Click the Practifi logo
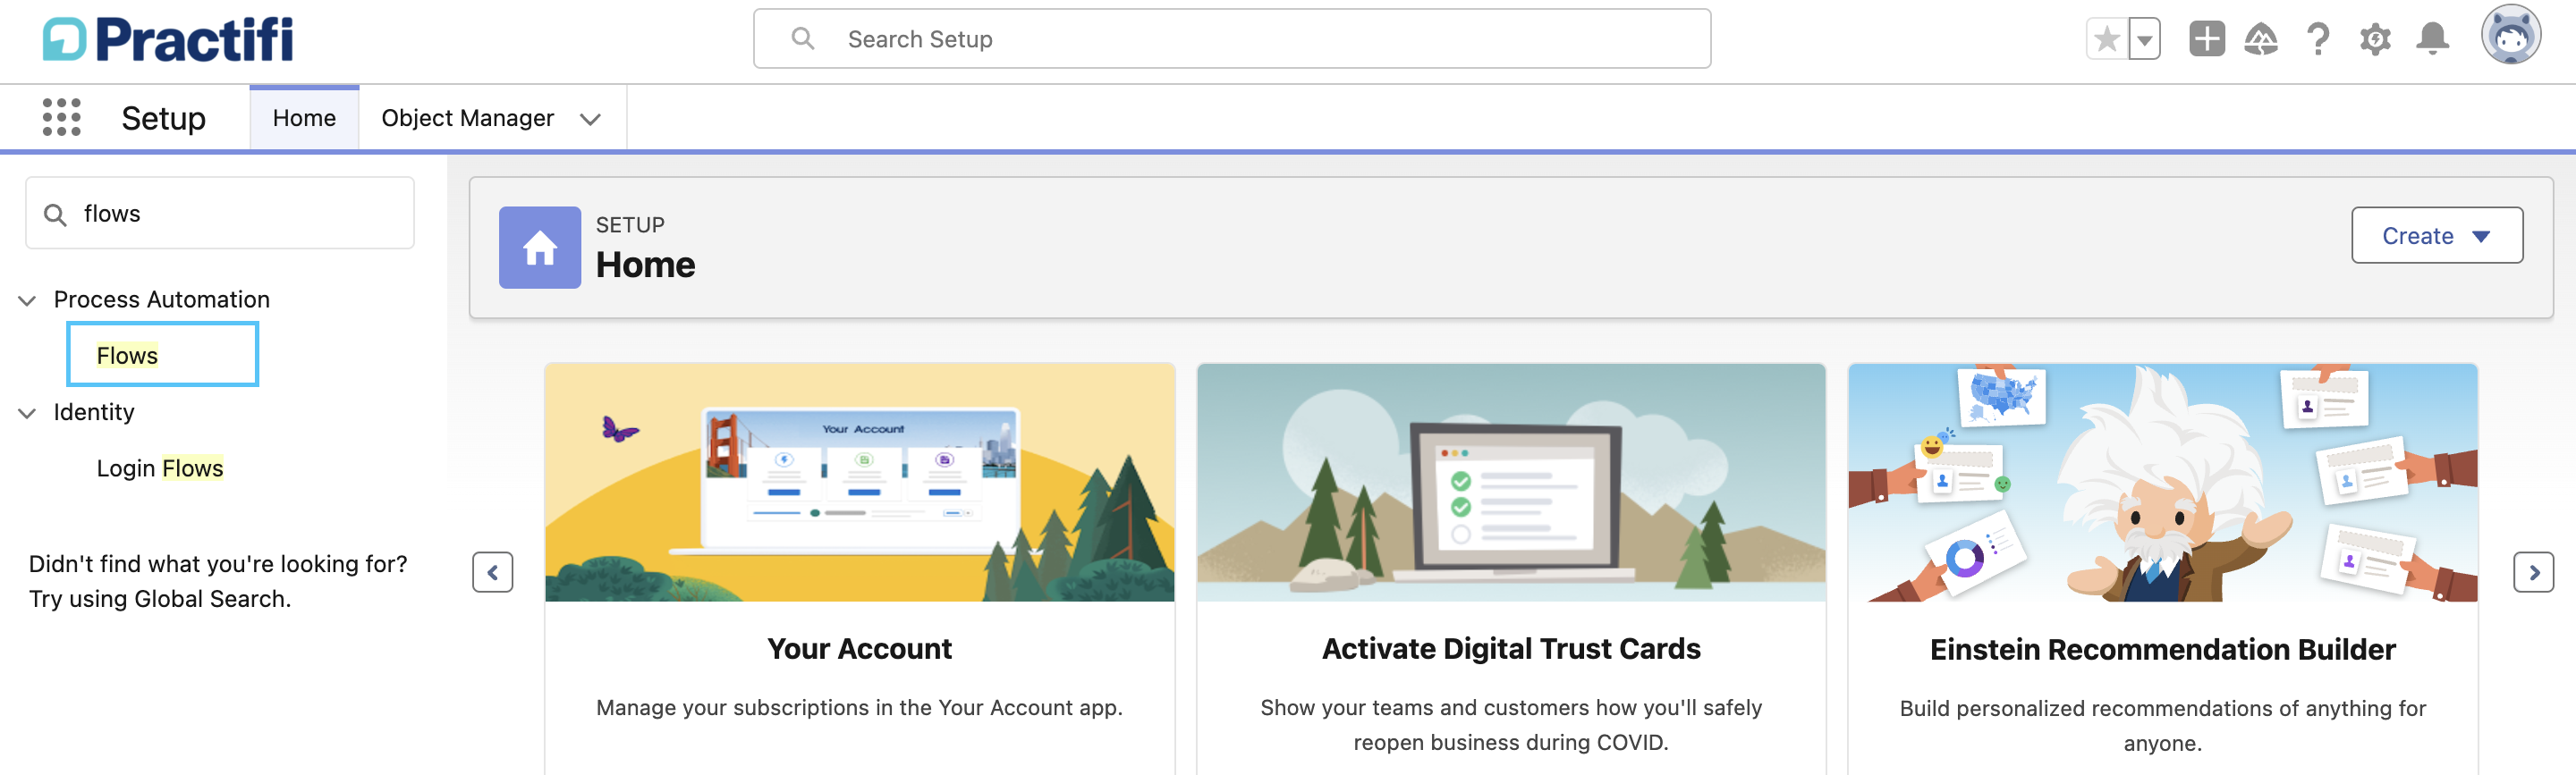 168,40
